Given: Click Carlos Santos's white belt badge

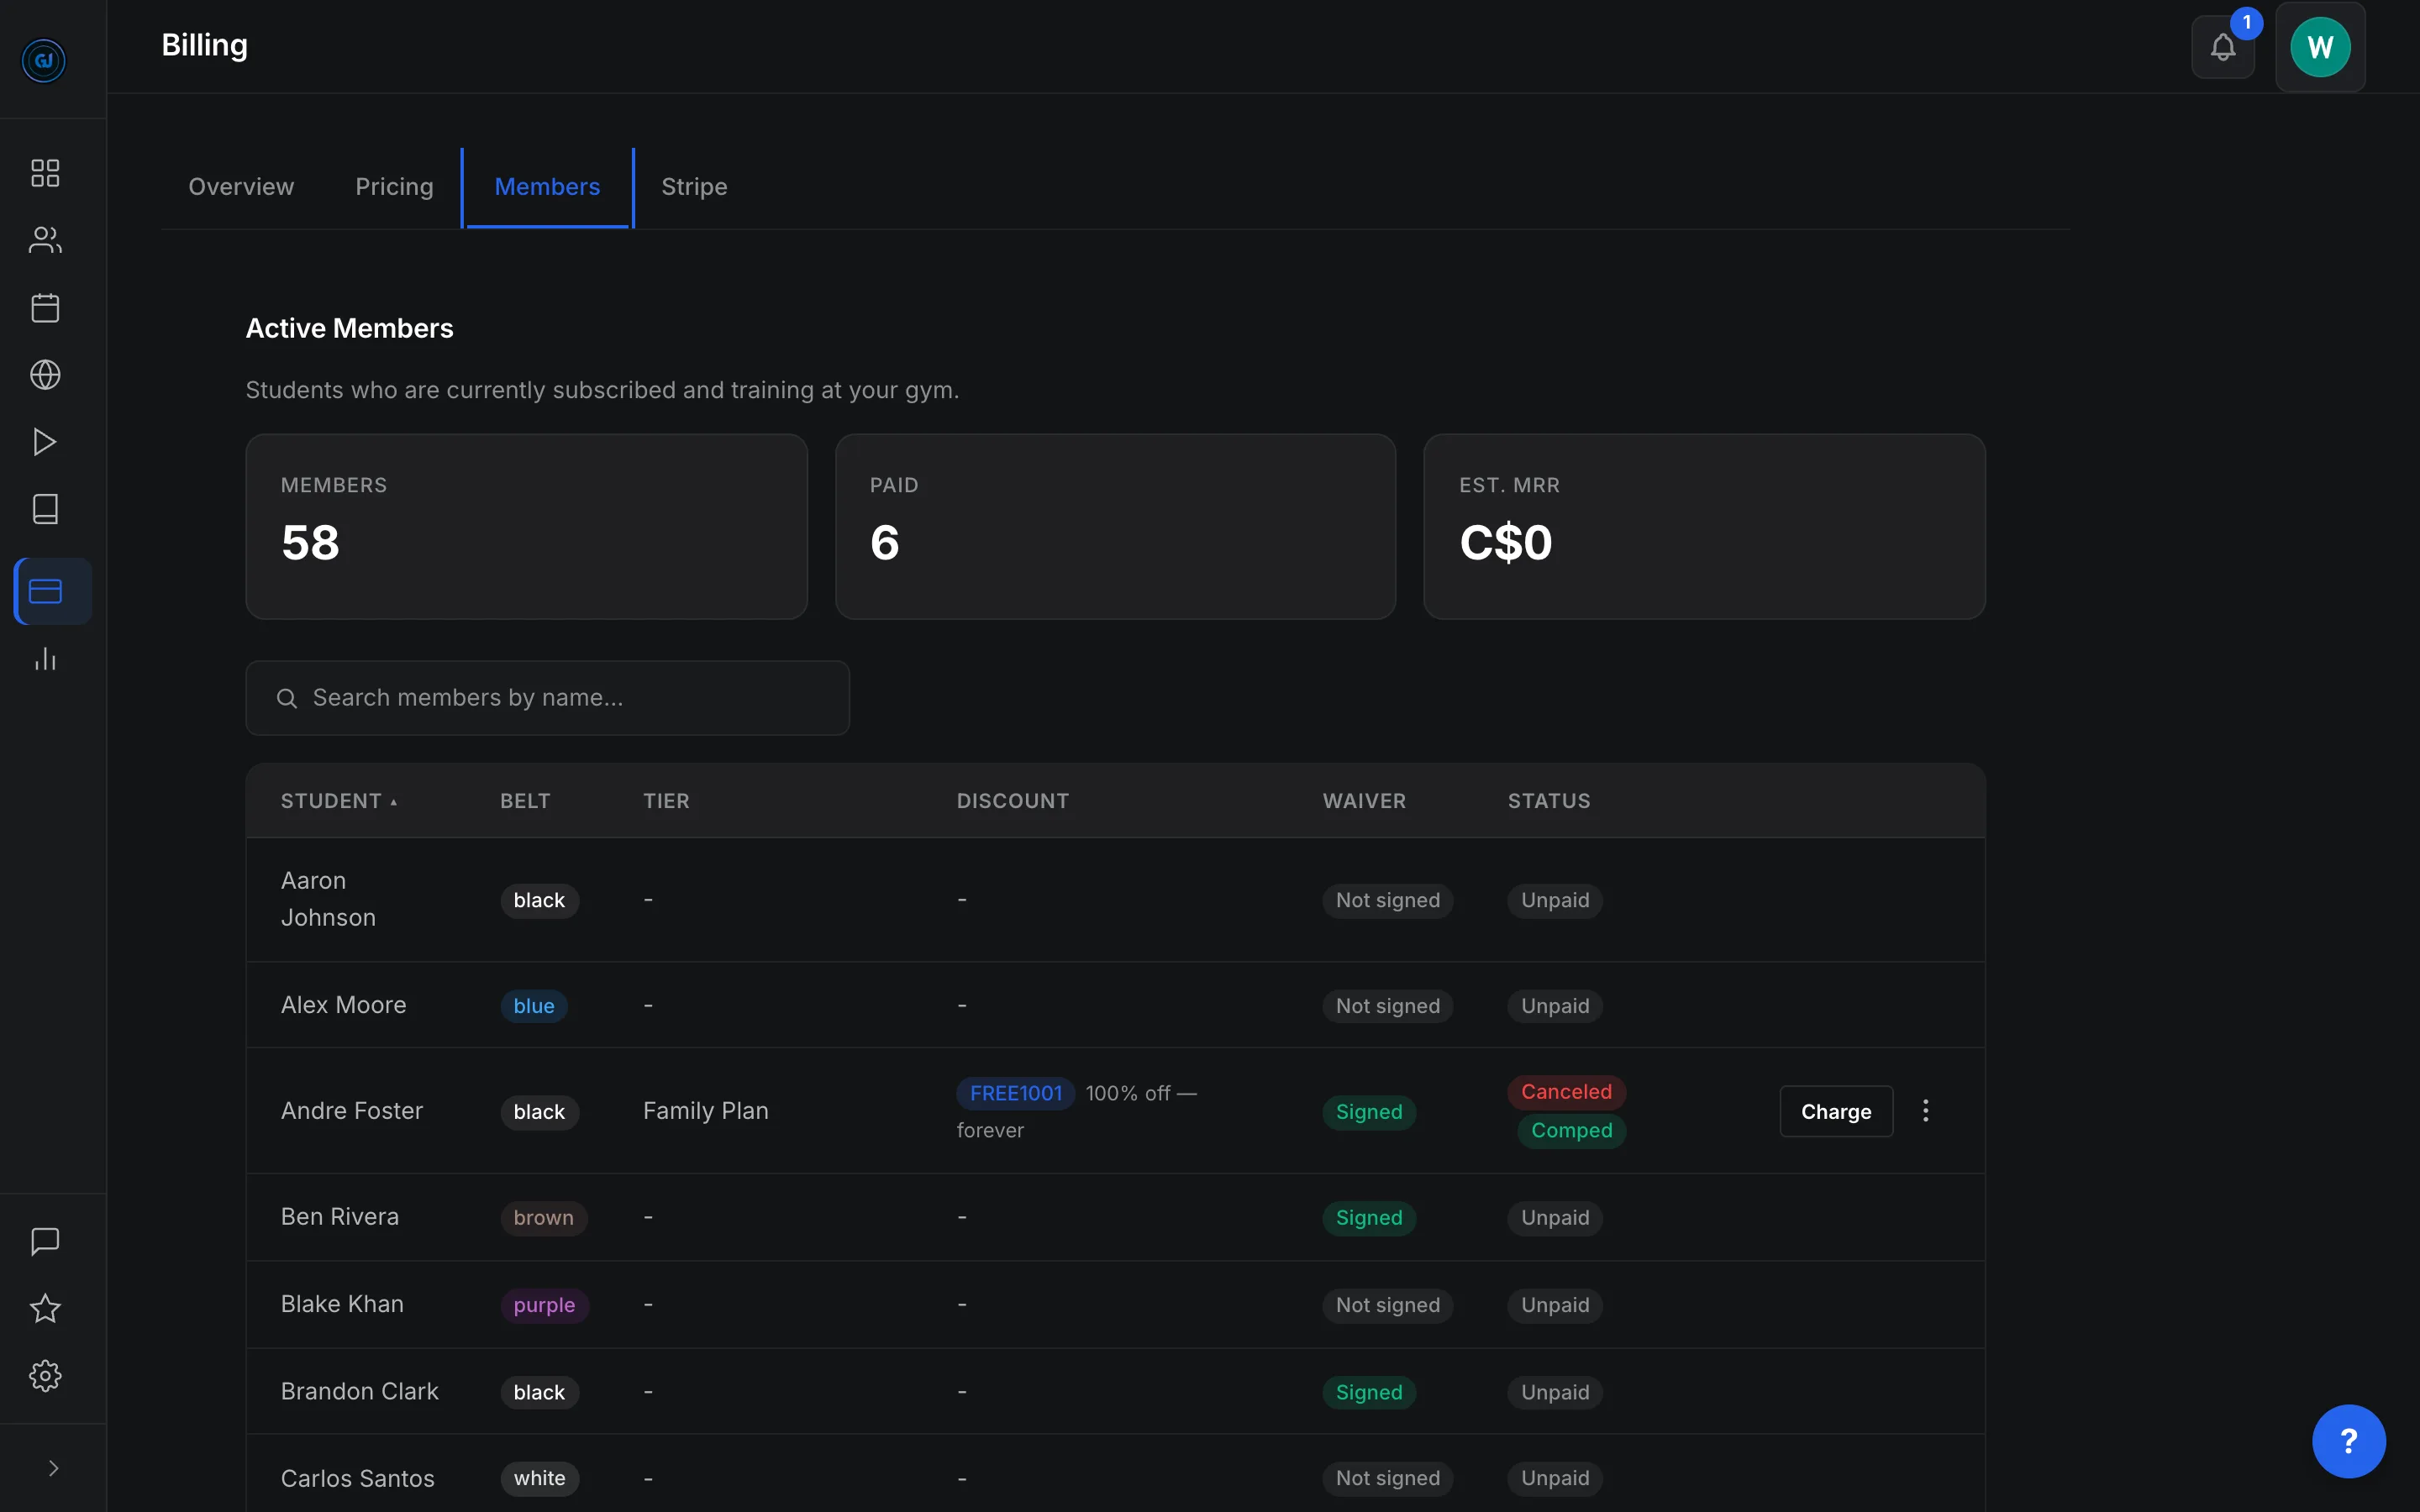Looking at the screenshot, I should 539,1478.
